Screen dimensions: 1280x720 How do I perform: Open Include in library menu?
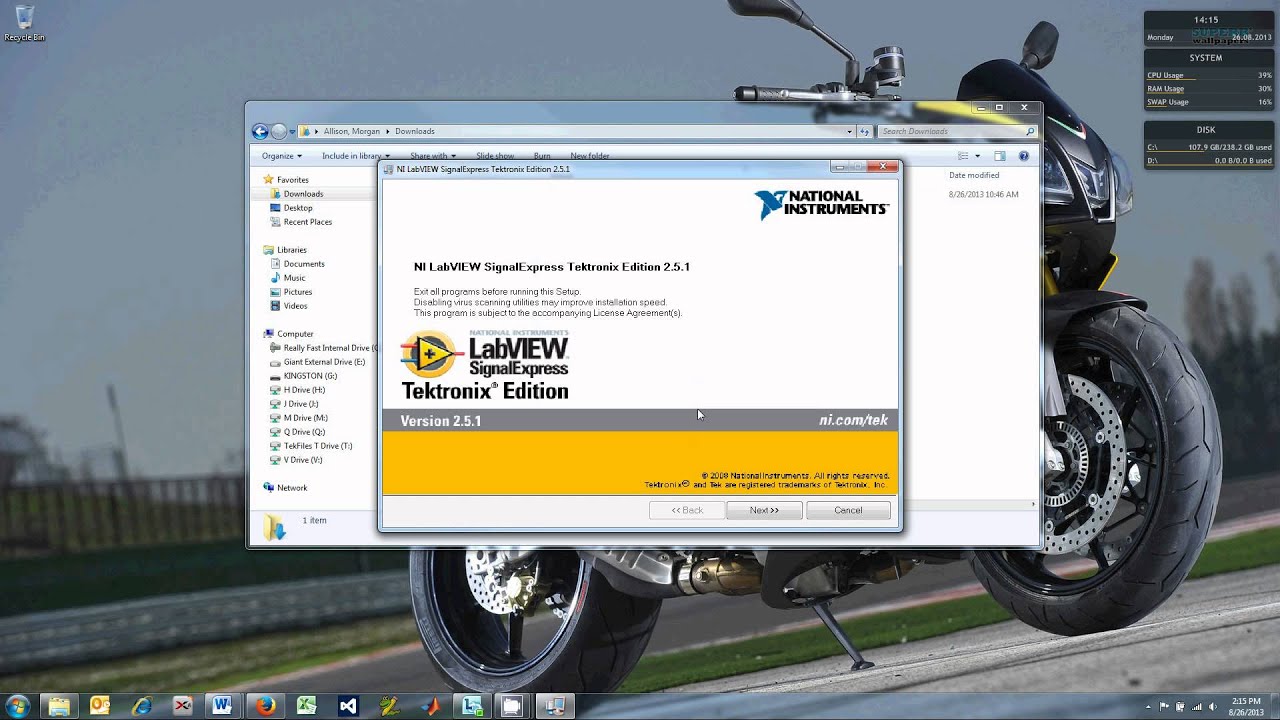click(355, 156)
